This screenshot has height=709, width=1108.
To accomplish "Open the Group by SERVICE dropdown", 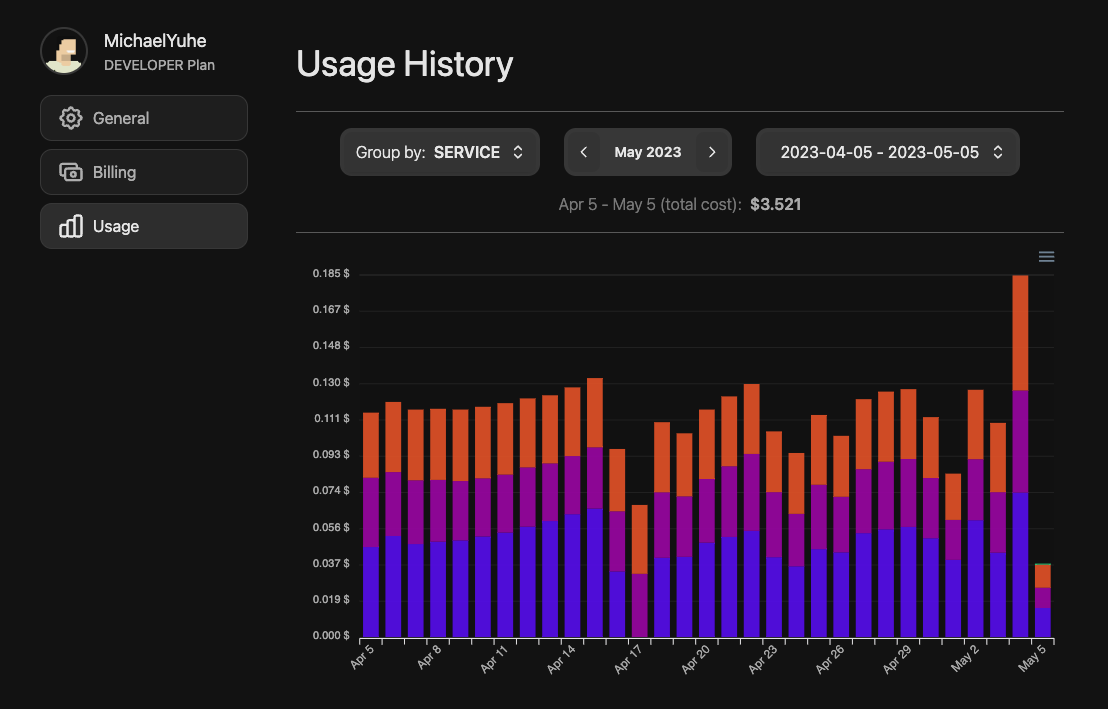I will 439,152.
